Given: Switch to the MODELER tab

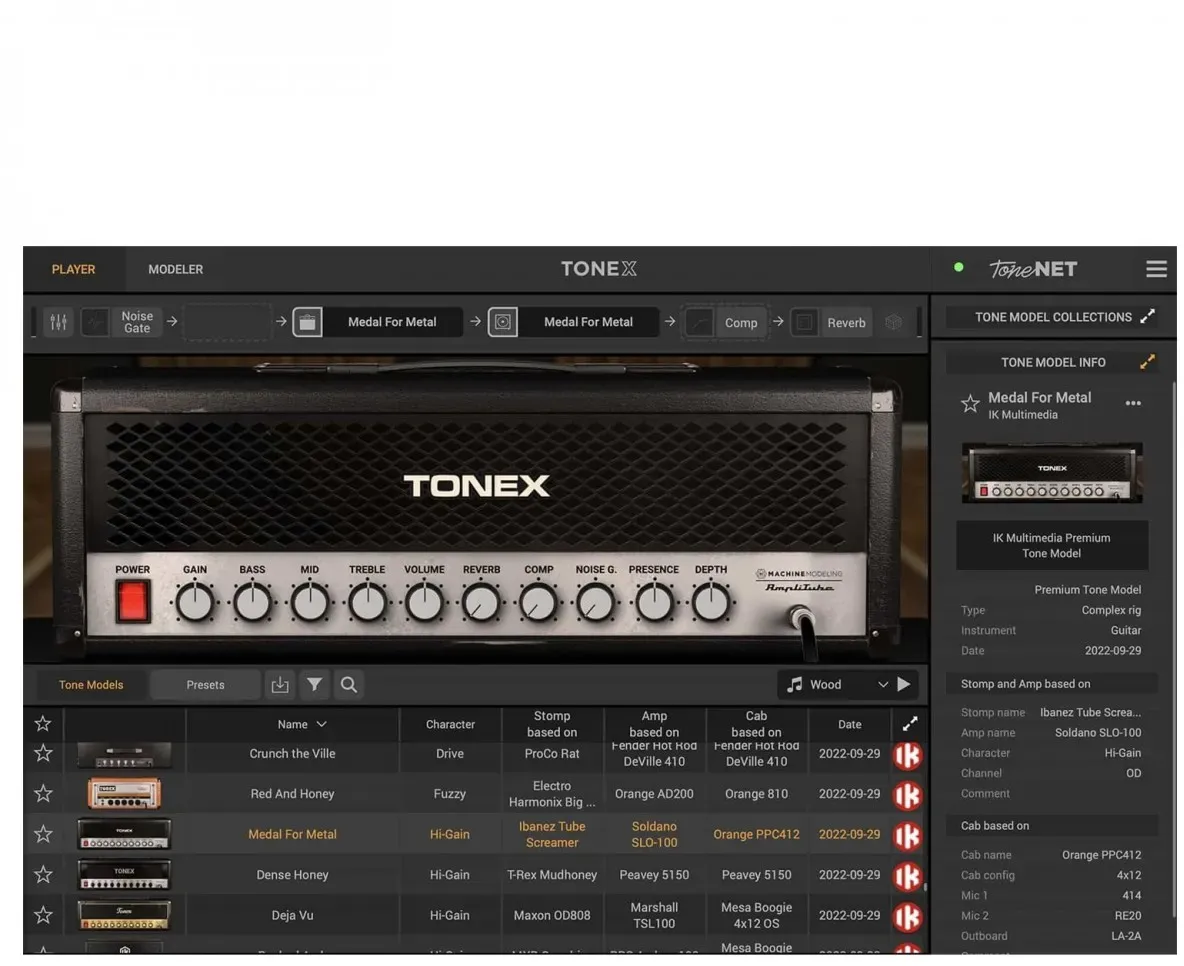Looking at the screenshot, I should tap(175, 270).
